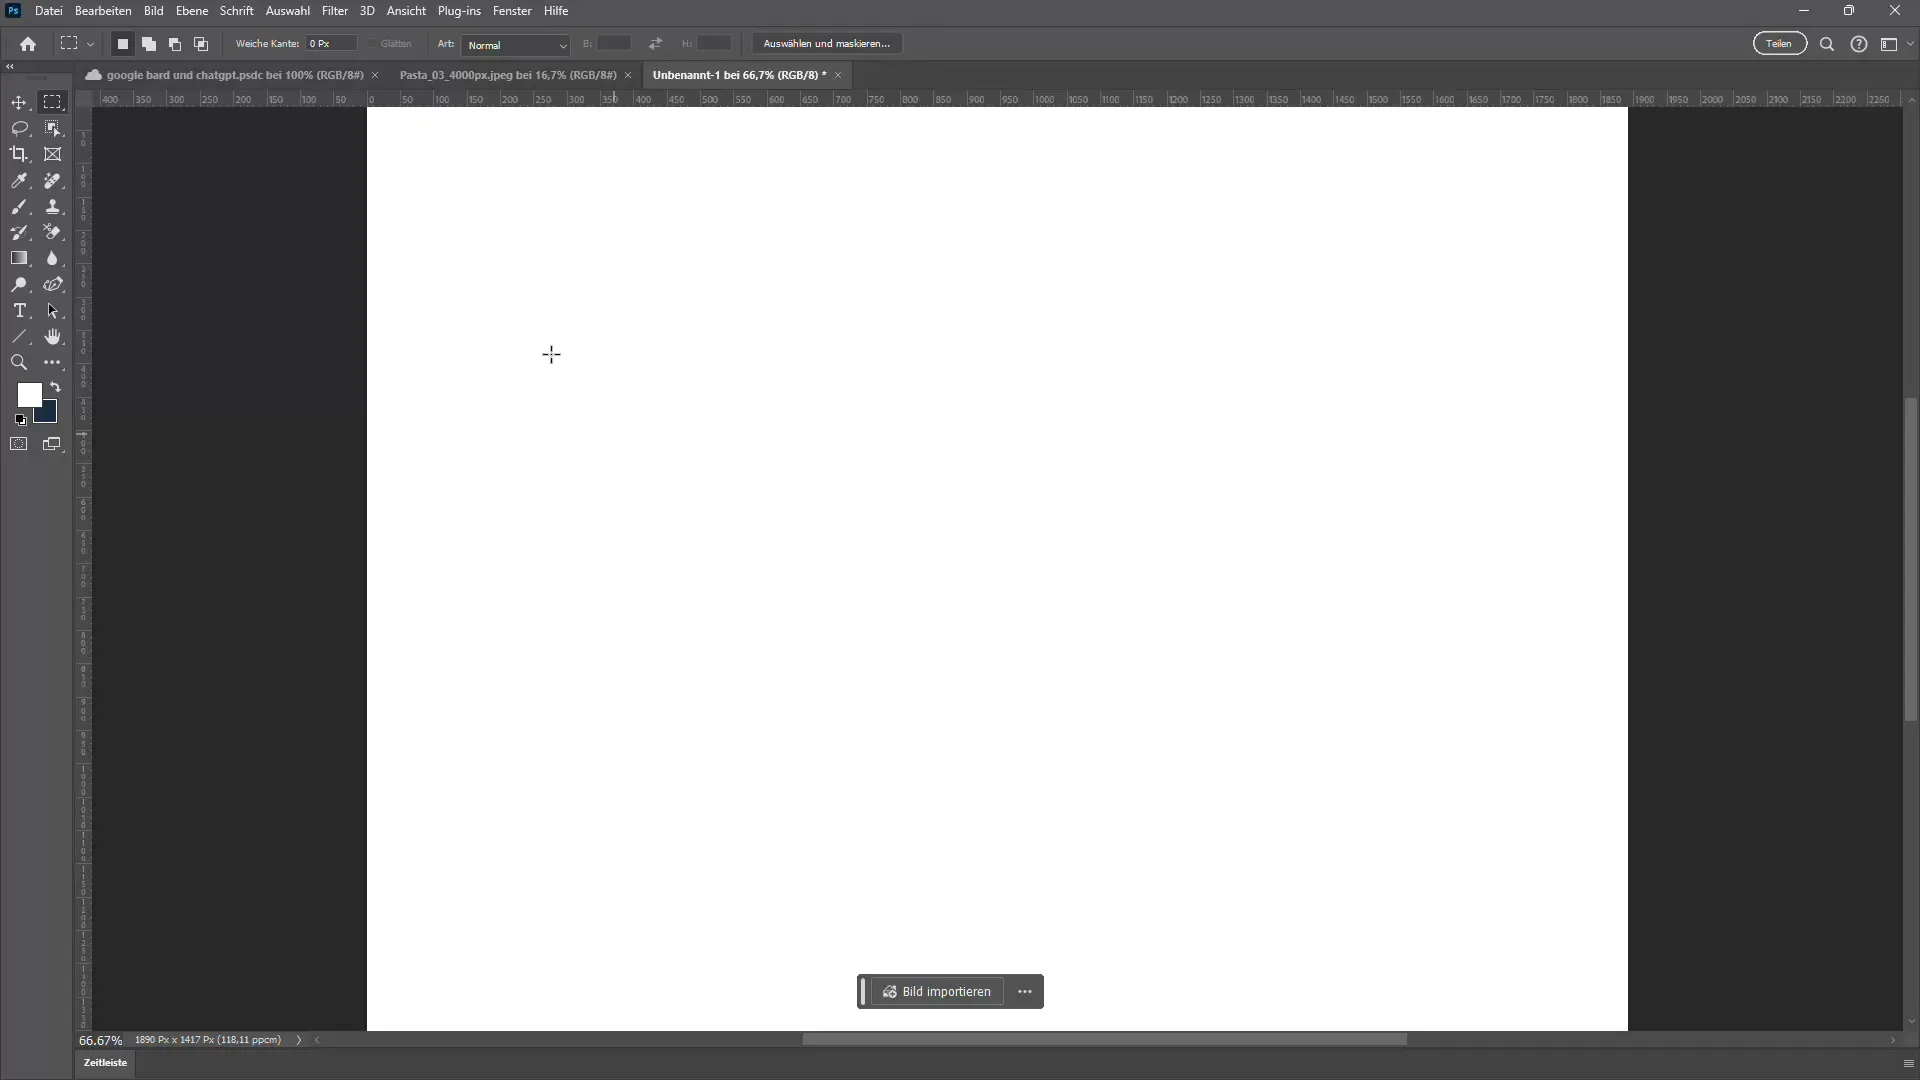Open the Filter menu
The width and height of the screenshot is (1920, 1080).
click(334, 11)
